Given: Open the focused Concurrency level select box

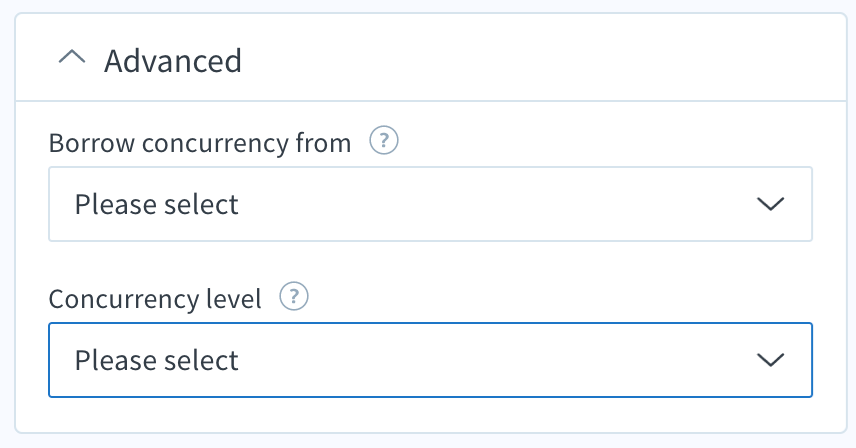Looking at the screenshot, I should point(430,360).
